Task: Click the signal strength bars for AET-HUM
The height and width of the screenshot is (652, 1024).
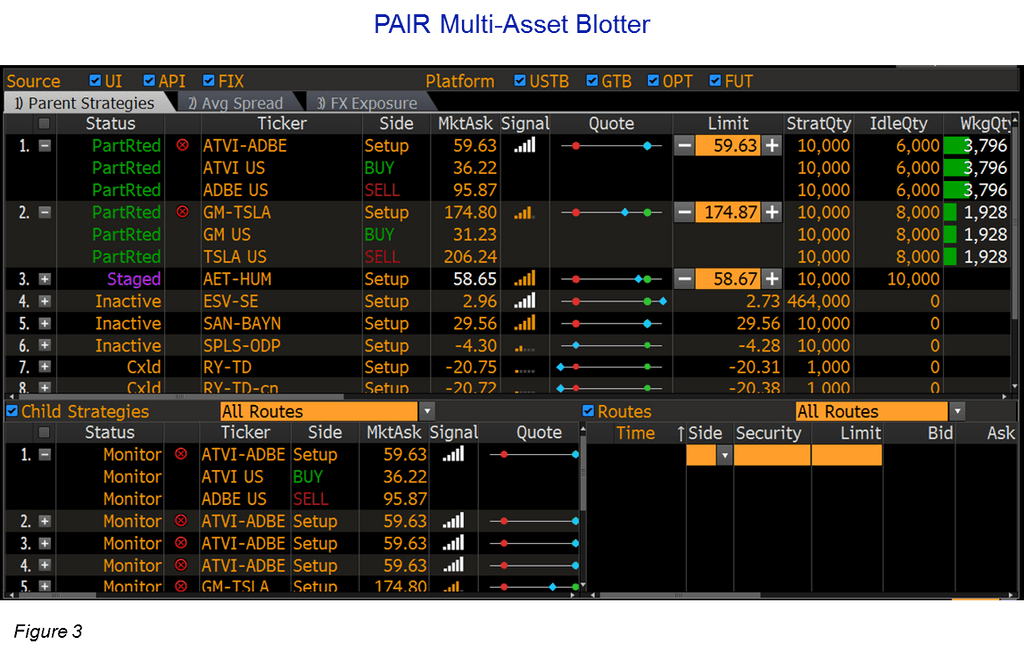Action: 524,278
